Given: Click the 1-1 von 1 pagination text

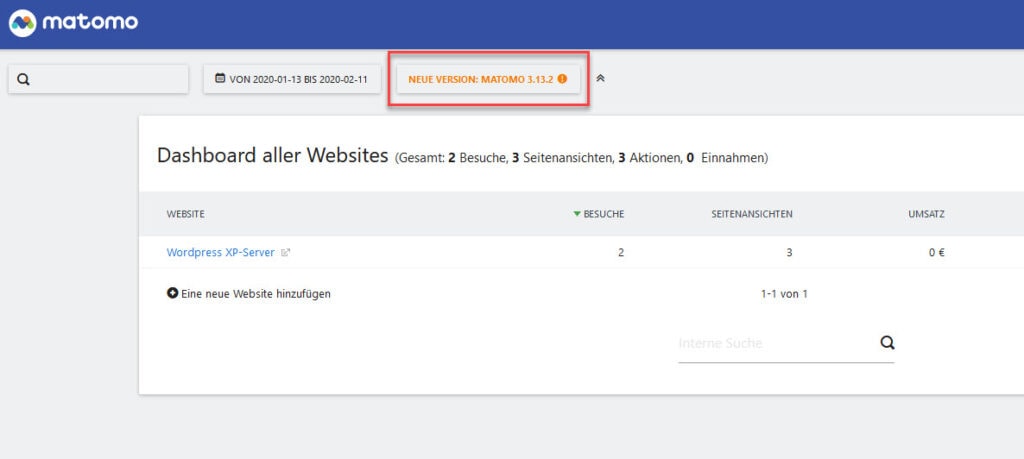Looking at the screenshot, I should pos(784,294).
